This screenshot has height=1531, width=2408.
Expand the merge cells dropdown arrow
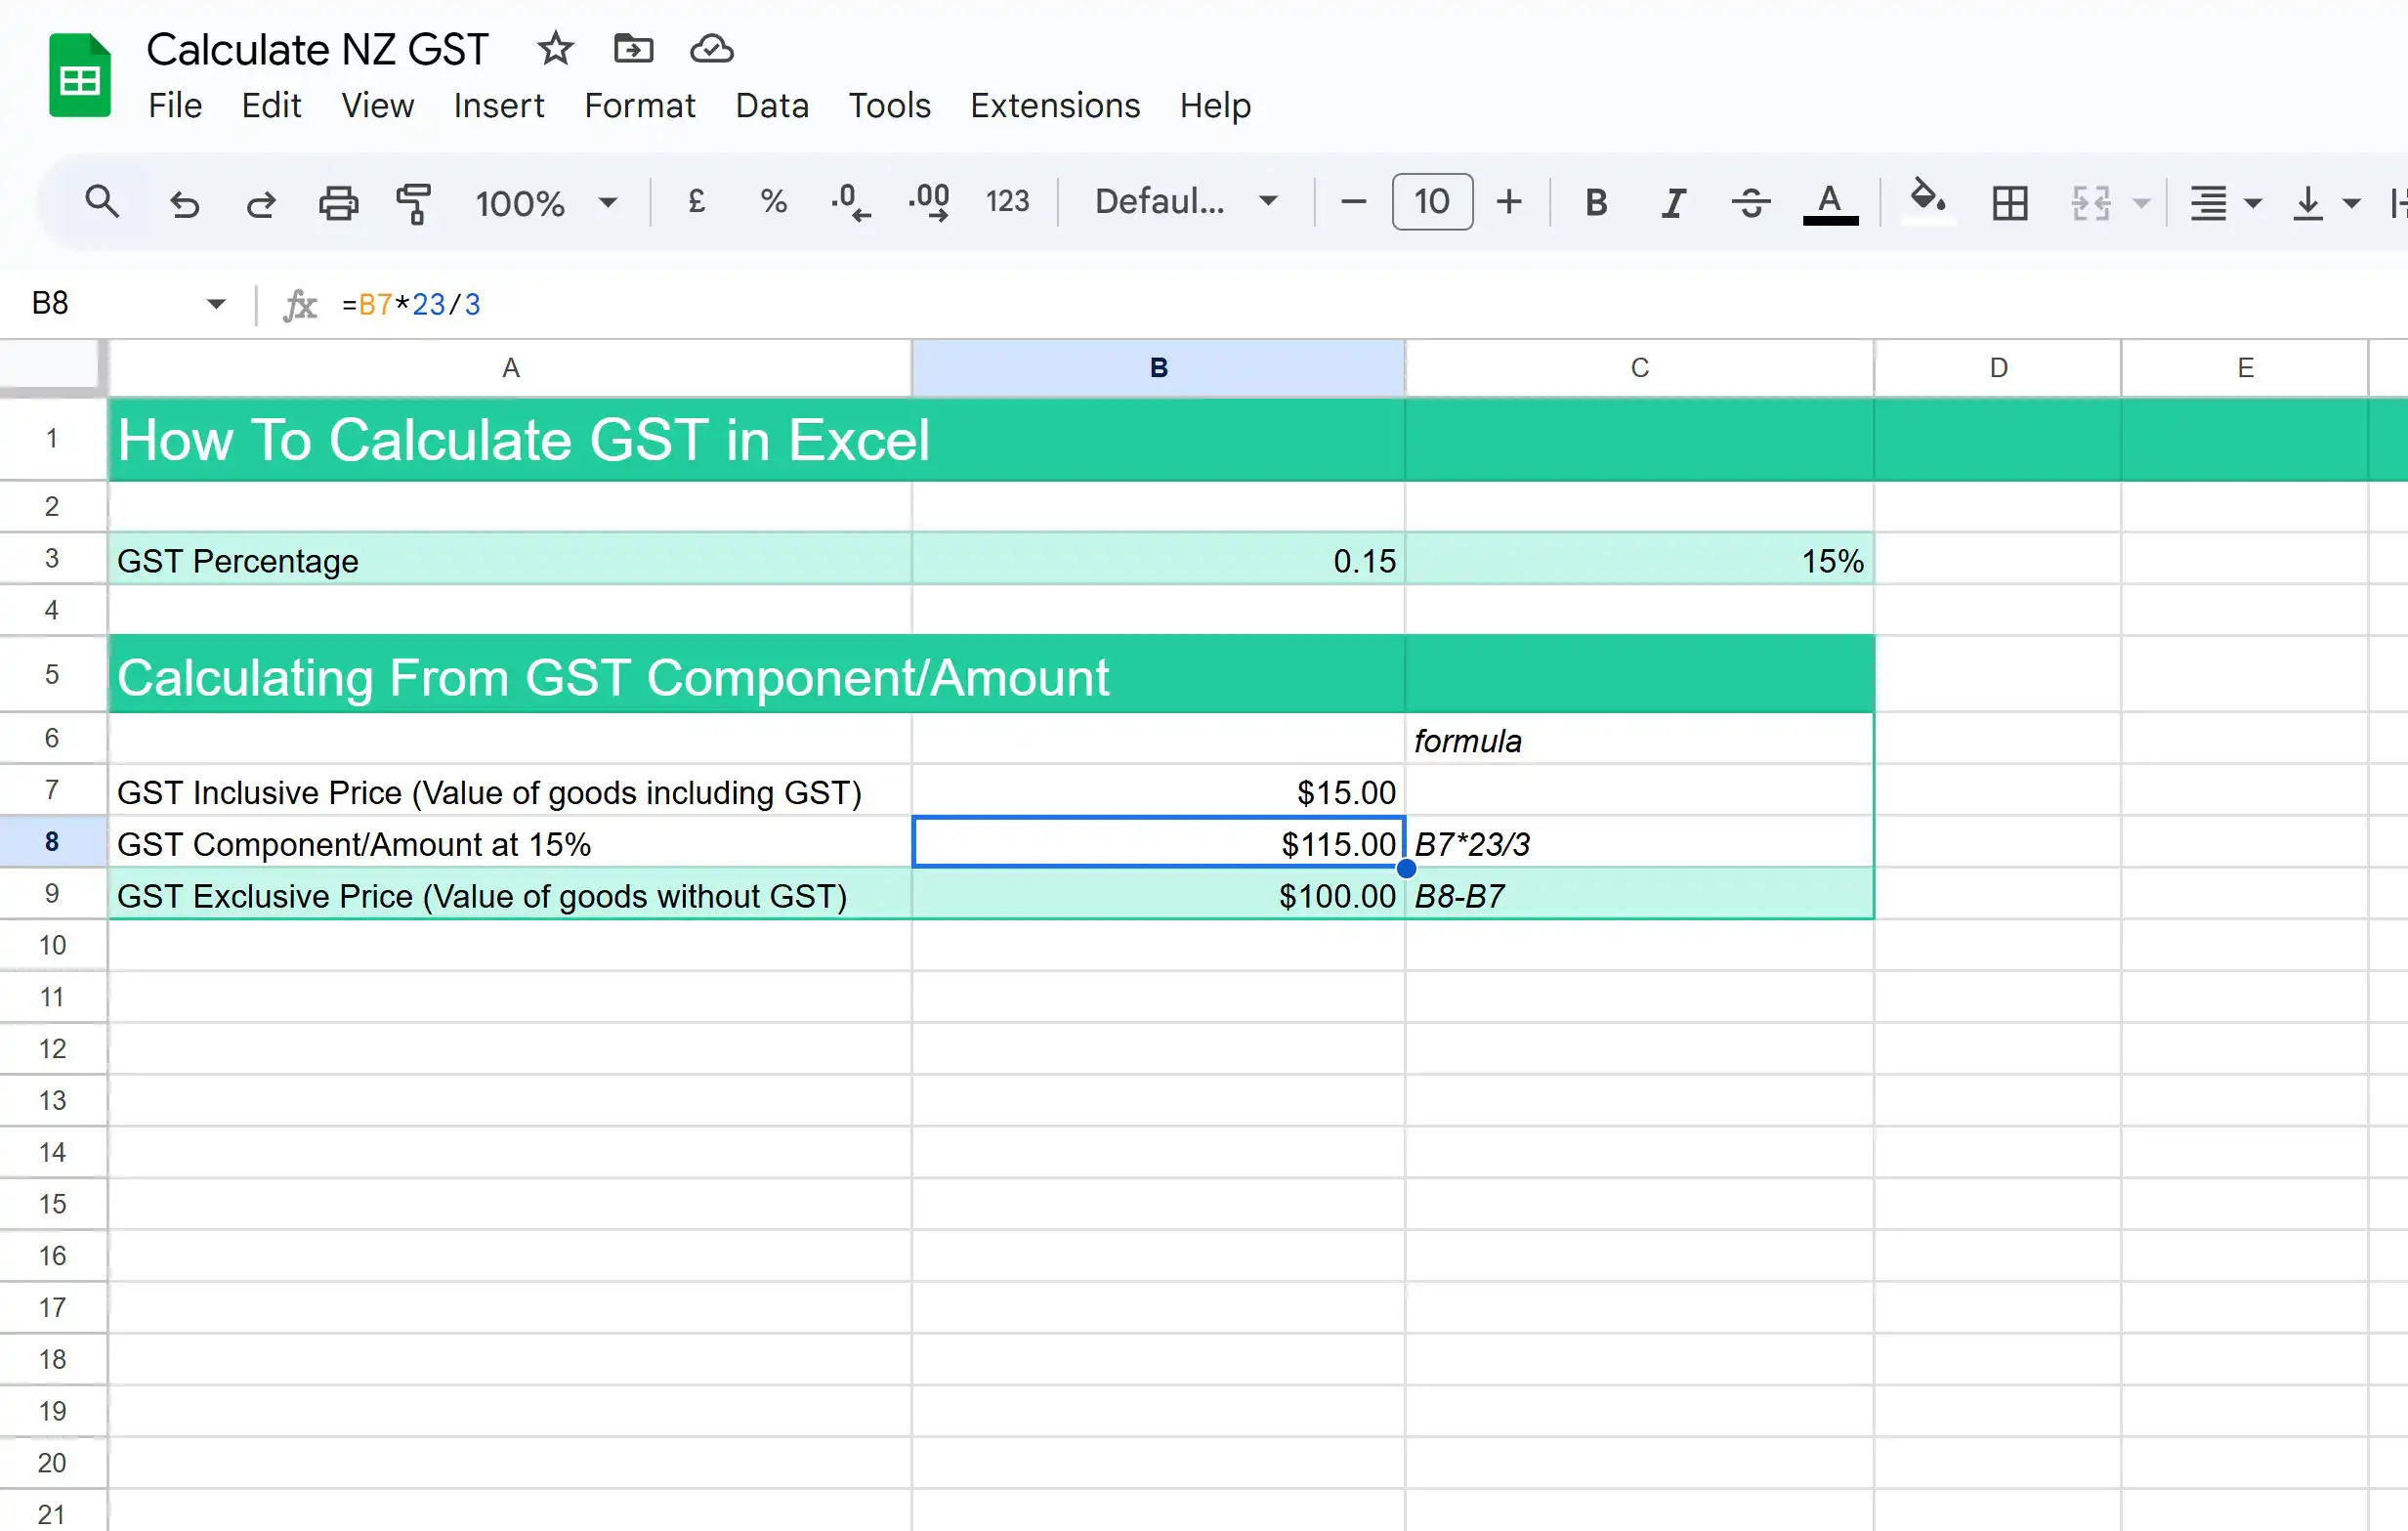2141,203
